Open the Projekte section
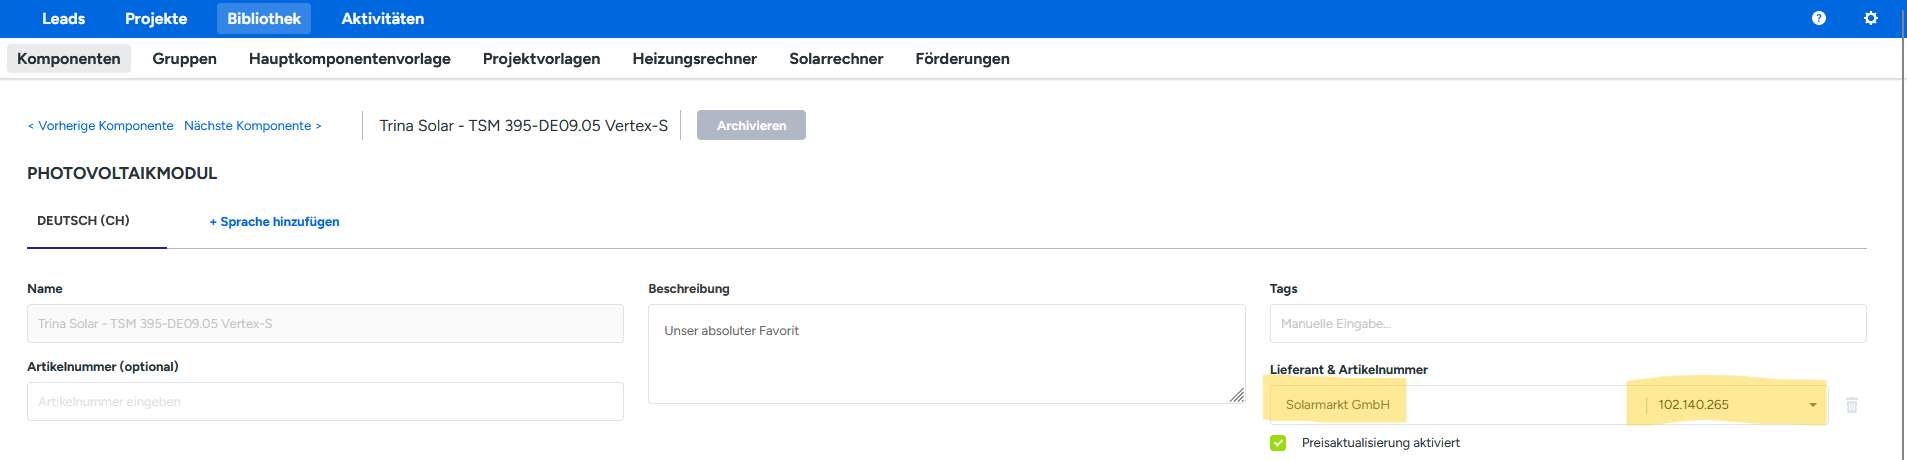This screenshot has height=460, width=1907. pyautogui.click(x=156, y=19)
